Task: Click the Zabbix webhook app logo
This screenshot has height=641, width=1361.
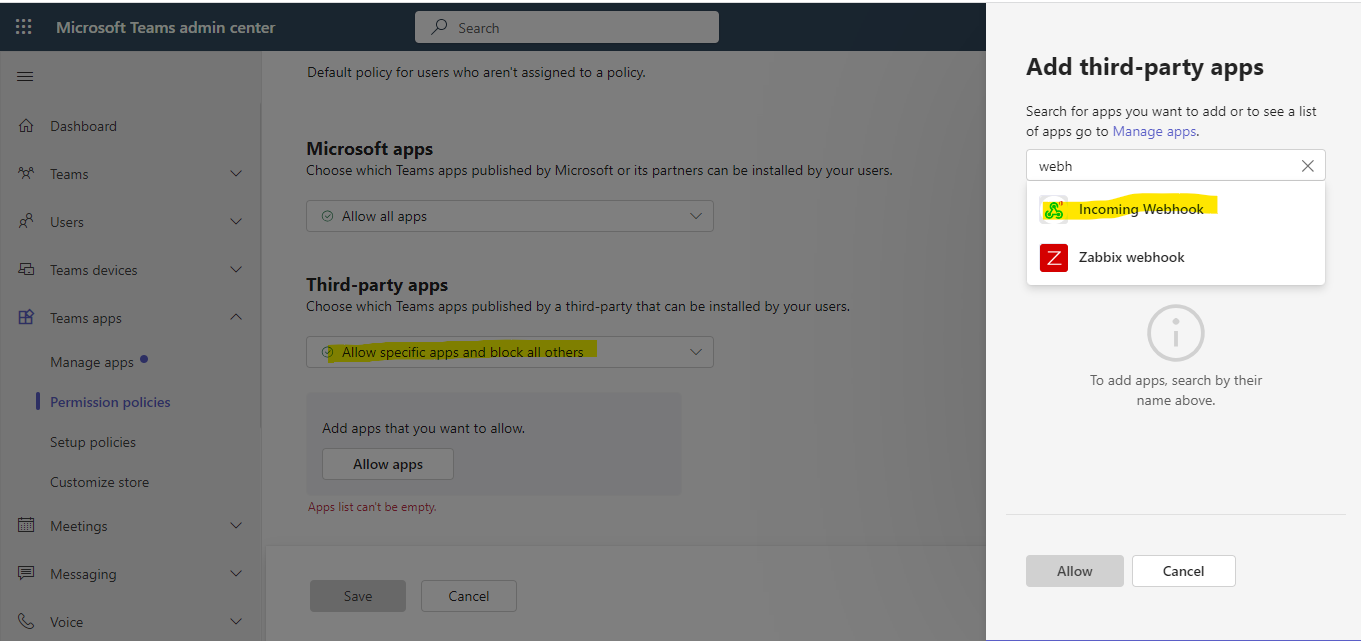Action: coord(1052,257)
